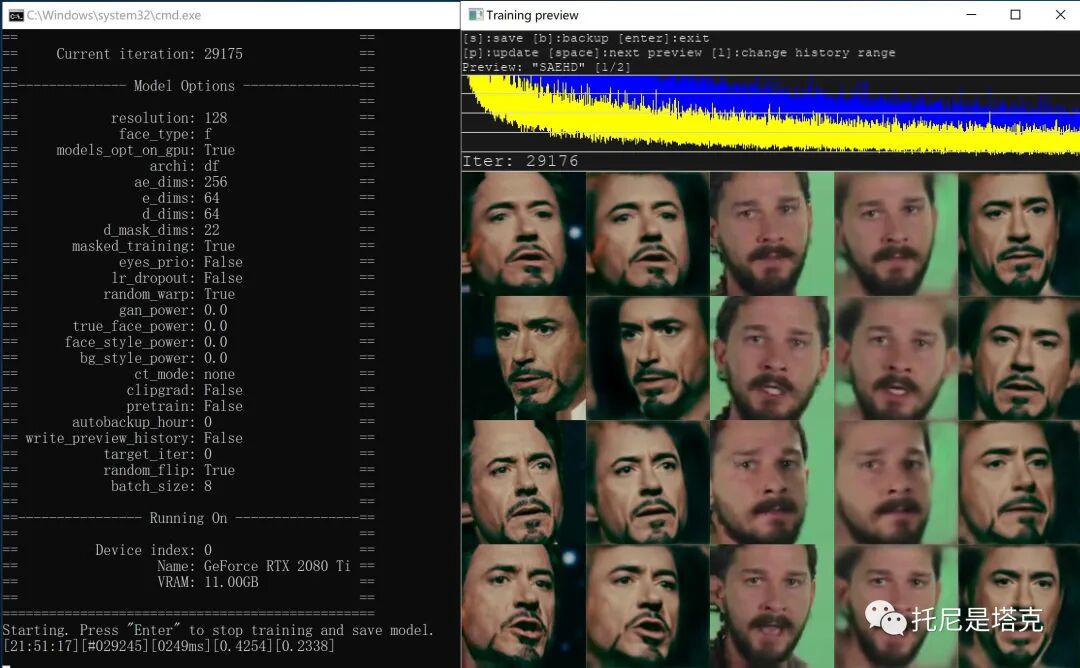Close the Training preview window
Viewport: 1080px width, 668px height.
tap(1060, 14)
